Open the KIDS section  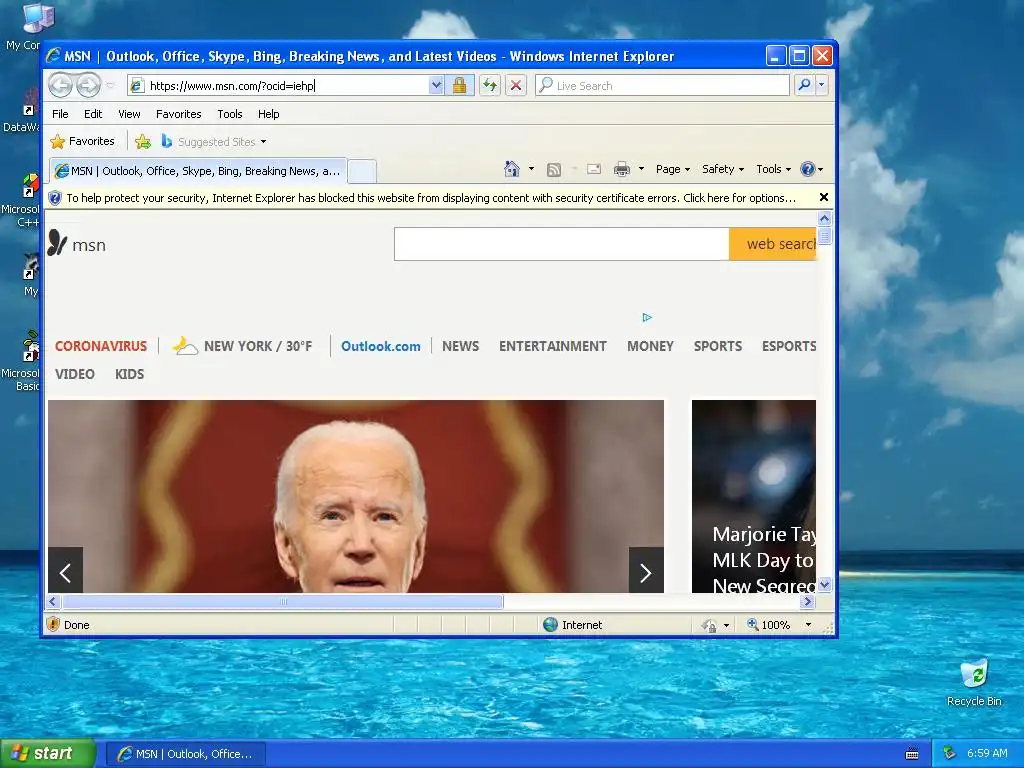tap(129, 374)
